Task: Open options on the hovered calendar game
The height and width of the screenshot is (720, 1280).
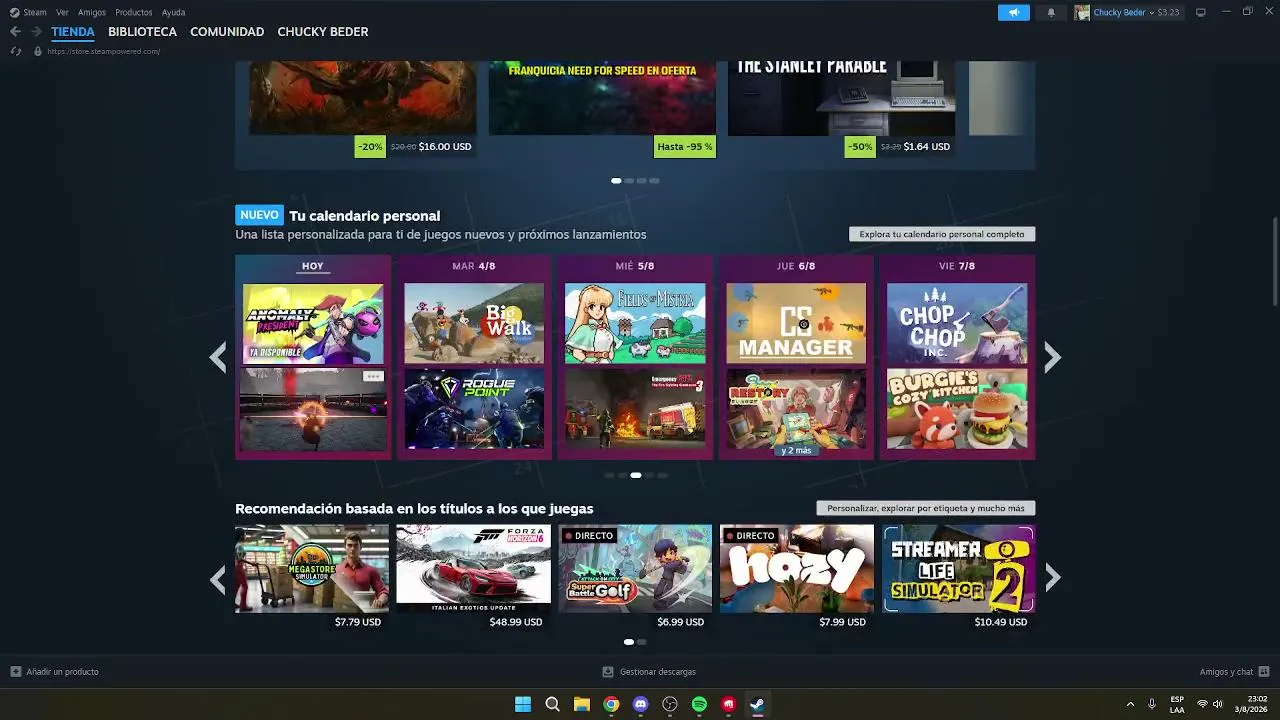Action: click(x=373, y=377)
